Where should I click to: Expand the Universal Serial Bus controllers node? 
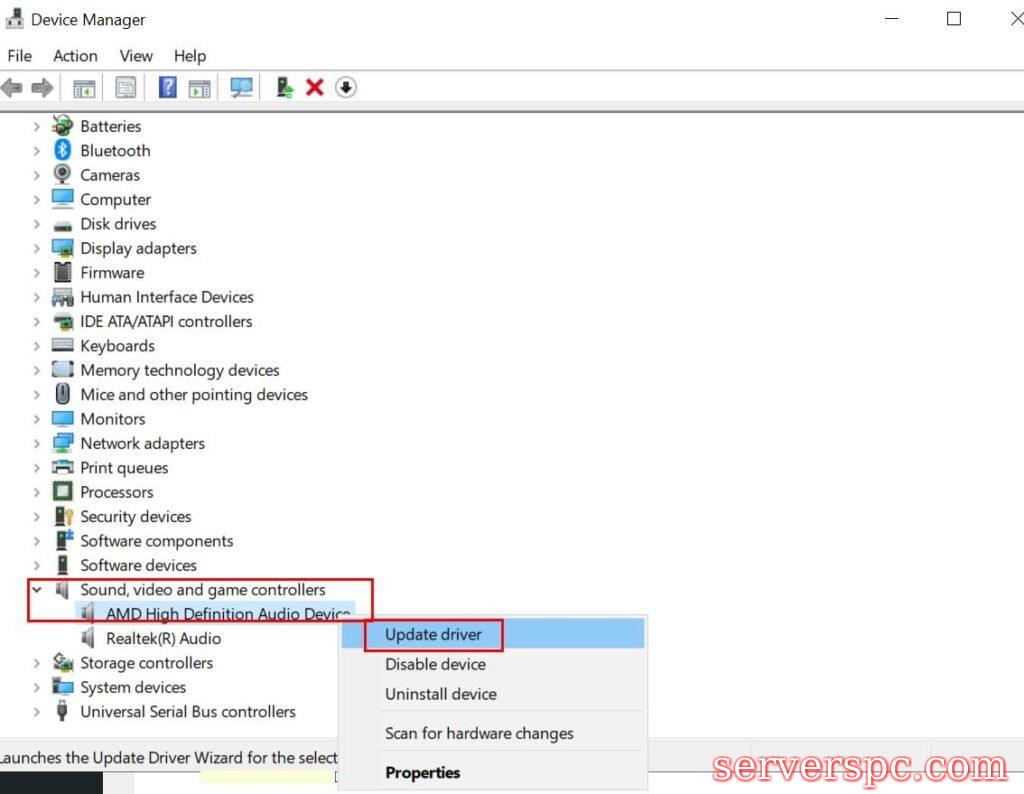pyautogui.click(x=37, y=712)
